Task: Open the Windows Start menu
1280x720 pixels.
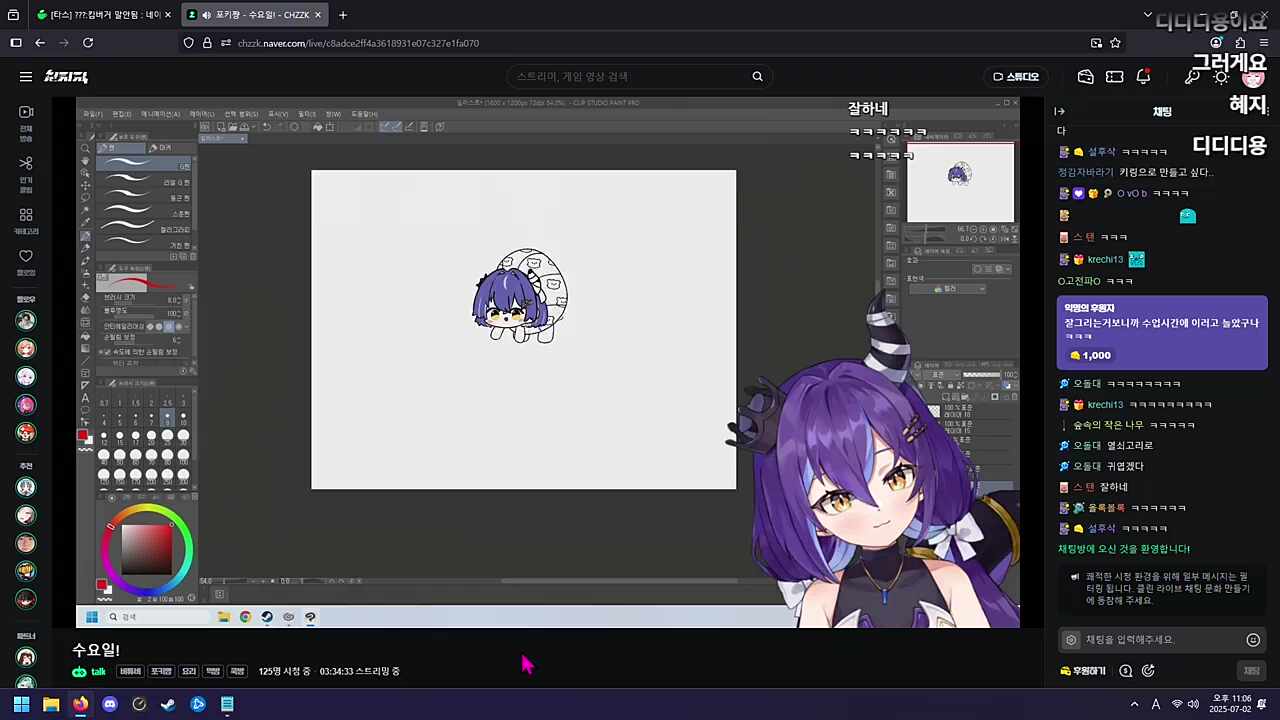Action: tap(21, 704)
